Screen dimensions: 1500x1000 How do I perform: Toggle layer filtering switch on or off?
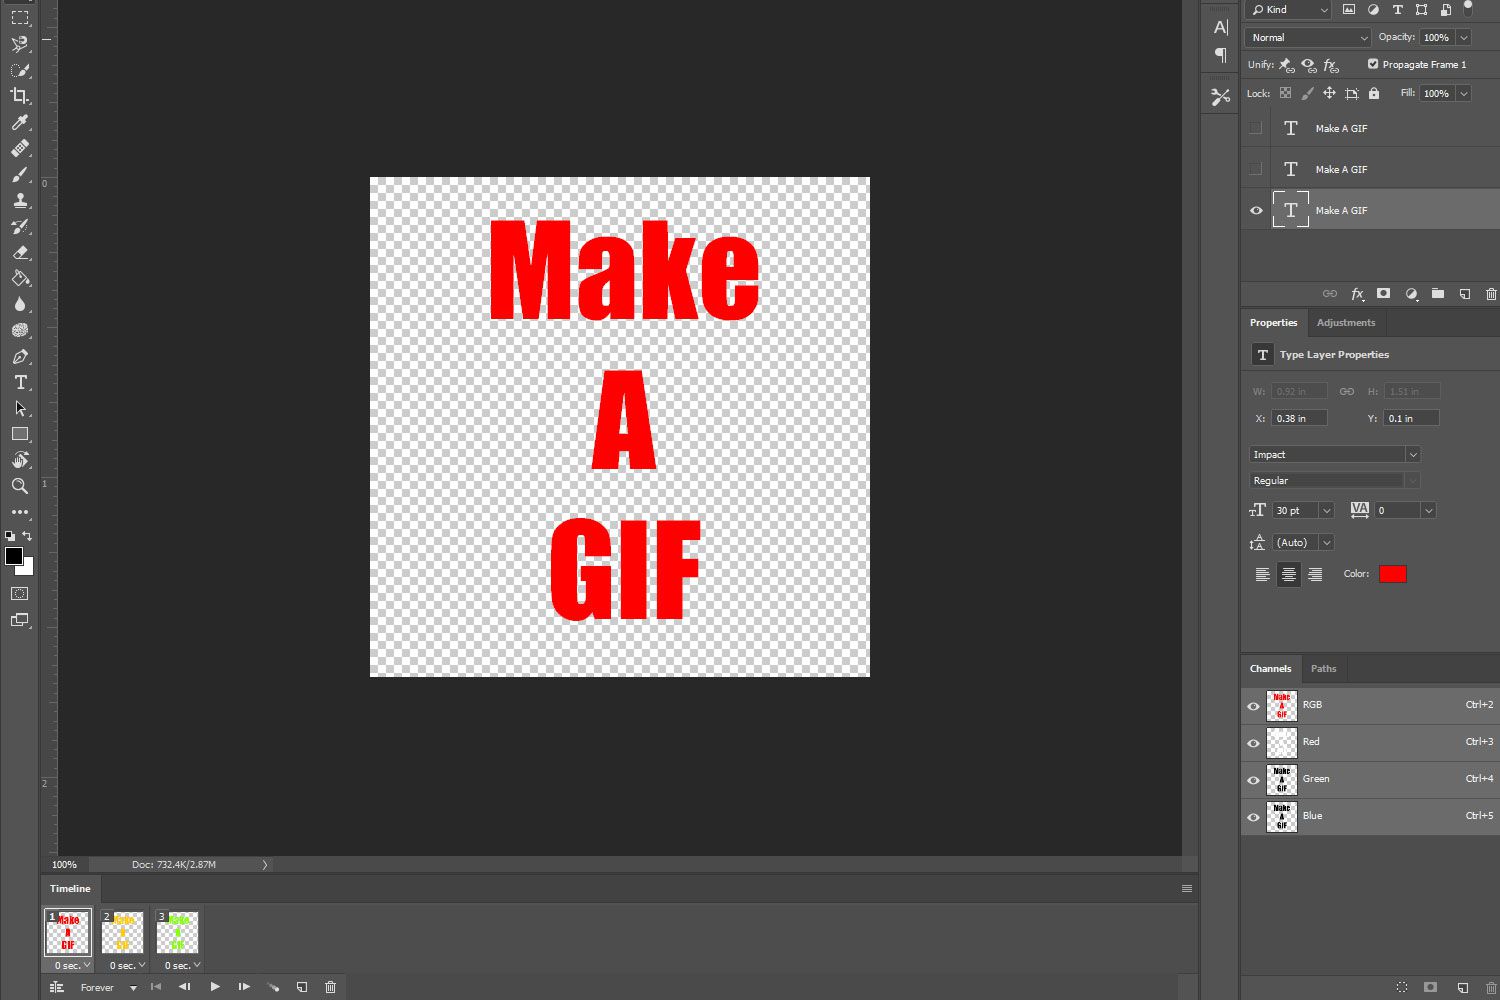coord(1468,9)
